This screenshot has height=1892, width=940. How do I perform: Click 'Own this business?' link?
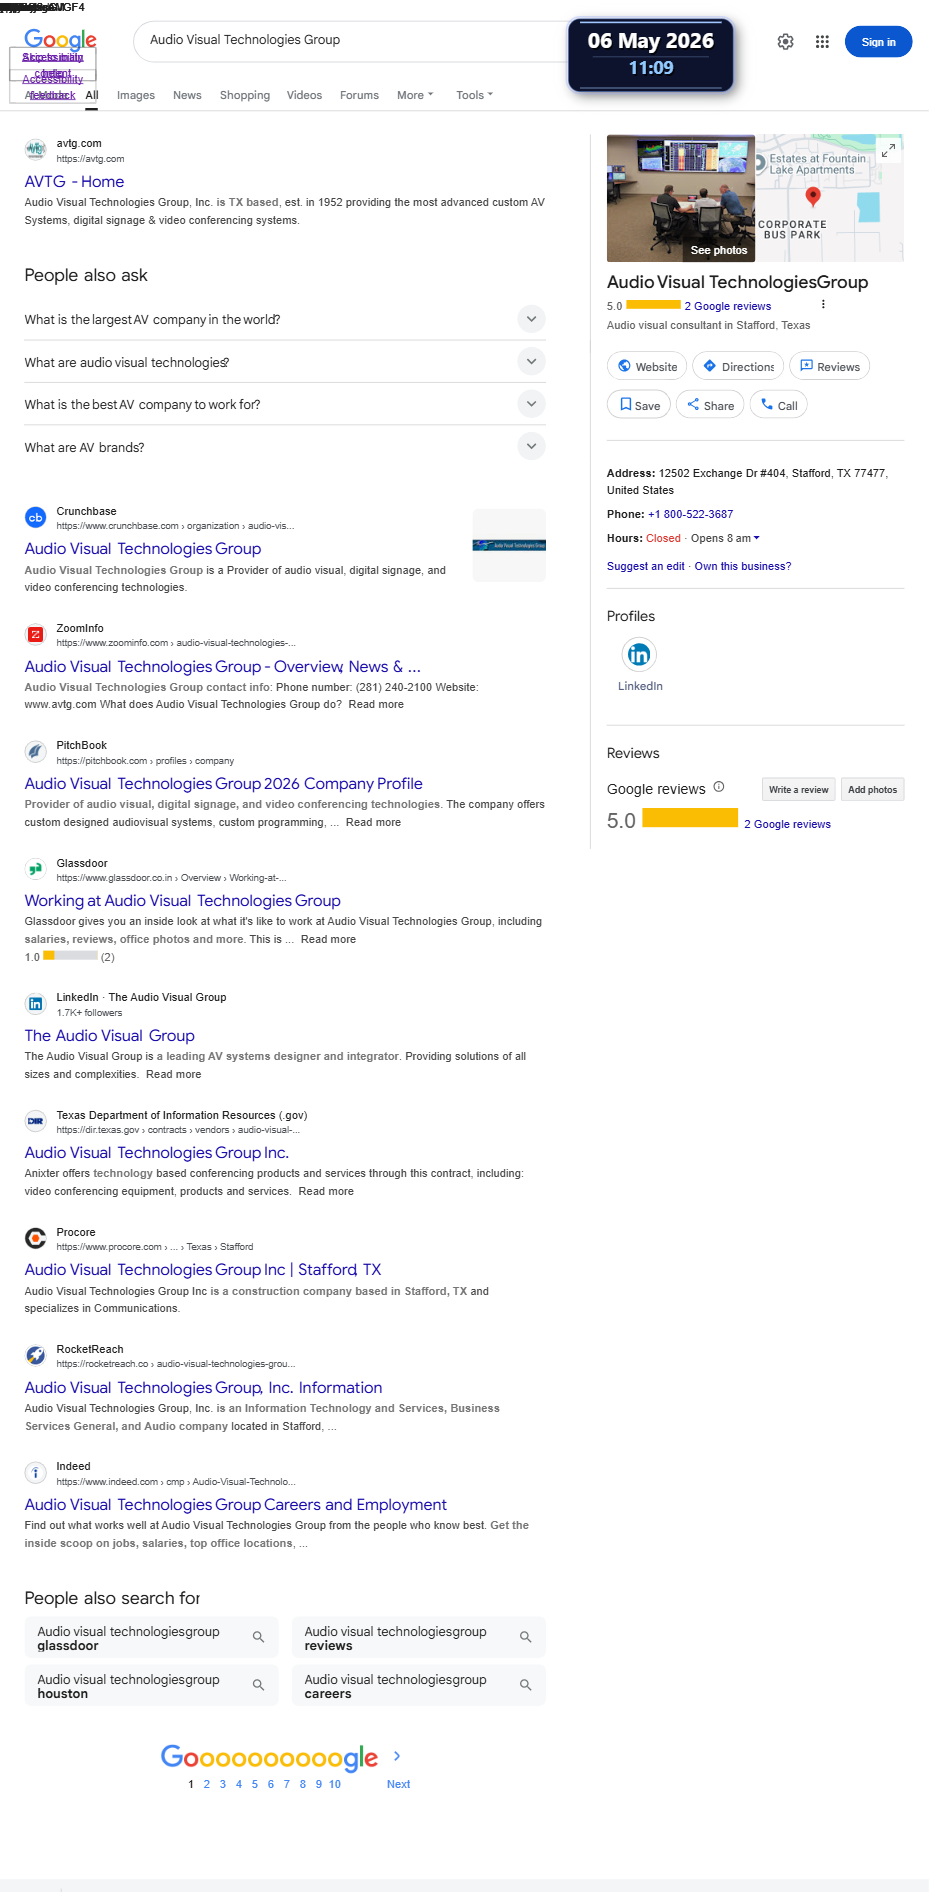tap(743, 566)
